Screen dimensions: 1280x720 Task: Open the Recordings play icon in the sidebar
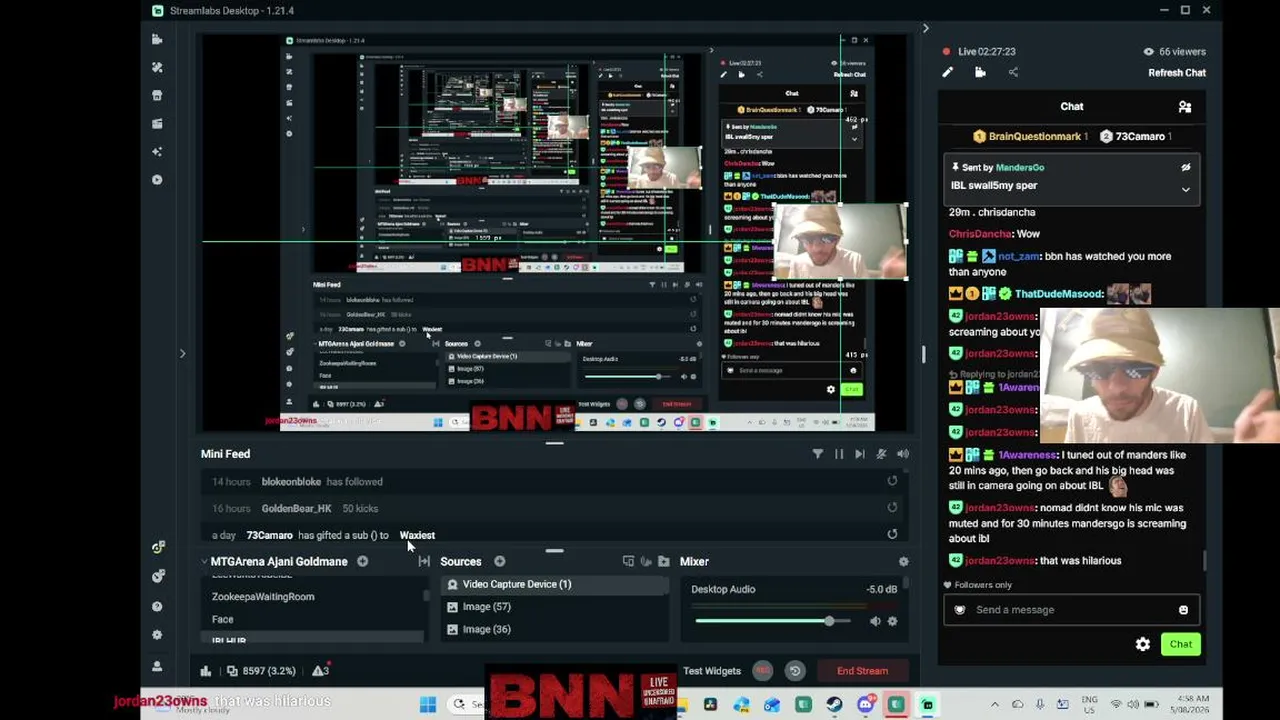coord(157,180)
